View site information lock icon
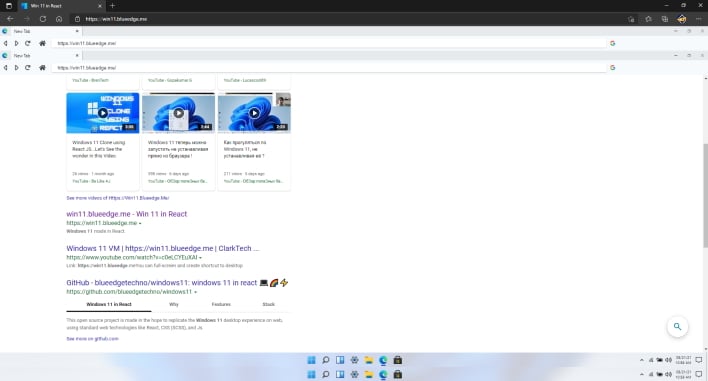Screen dimensions: 708x381 [x=77, y=19]
